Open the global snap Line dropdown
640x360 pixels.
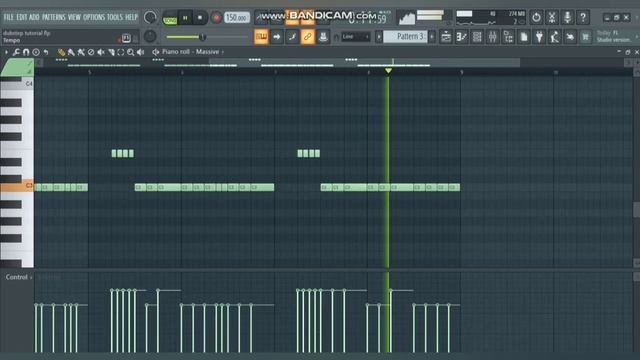click(355, 37)
